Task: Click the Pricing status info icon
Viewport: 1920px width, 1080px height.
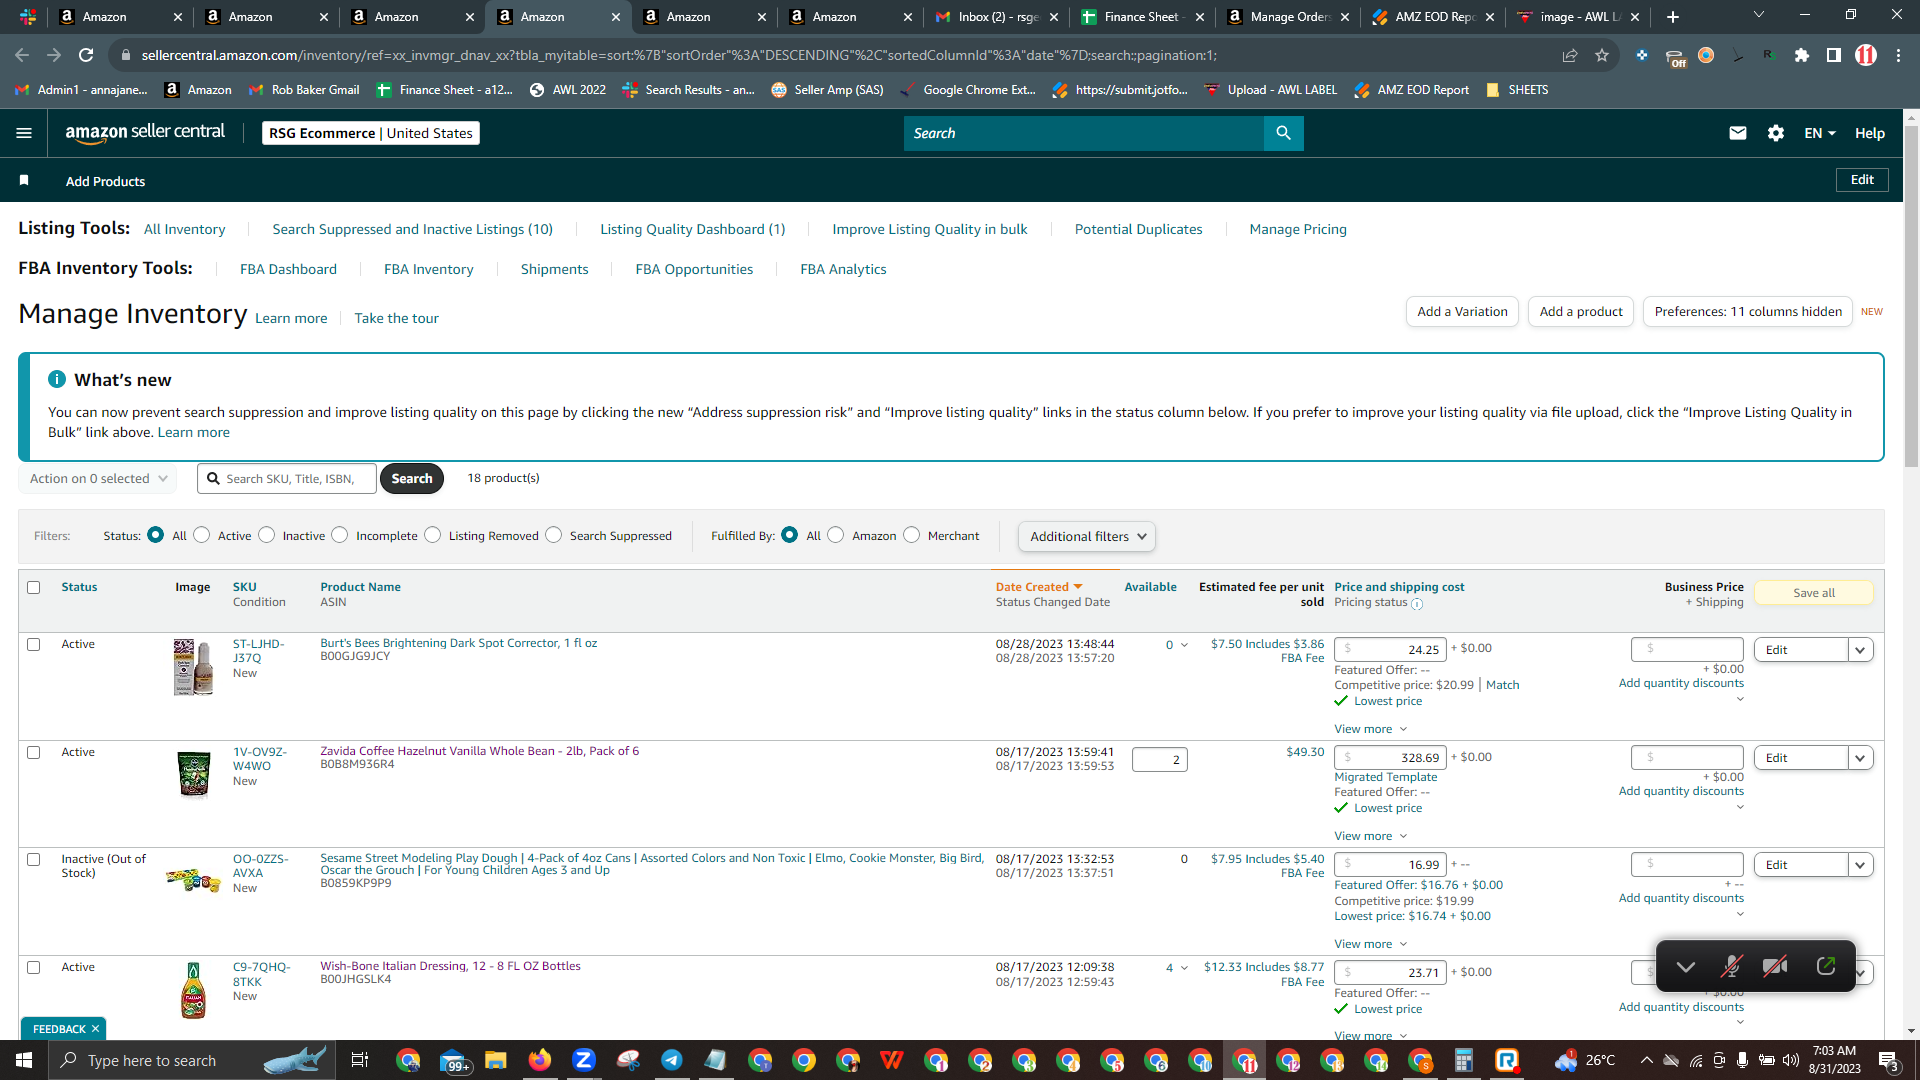Action: [x=1417, y=603]
